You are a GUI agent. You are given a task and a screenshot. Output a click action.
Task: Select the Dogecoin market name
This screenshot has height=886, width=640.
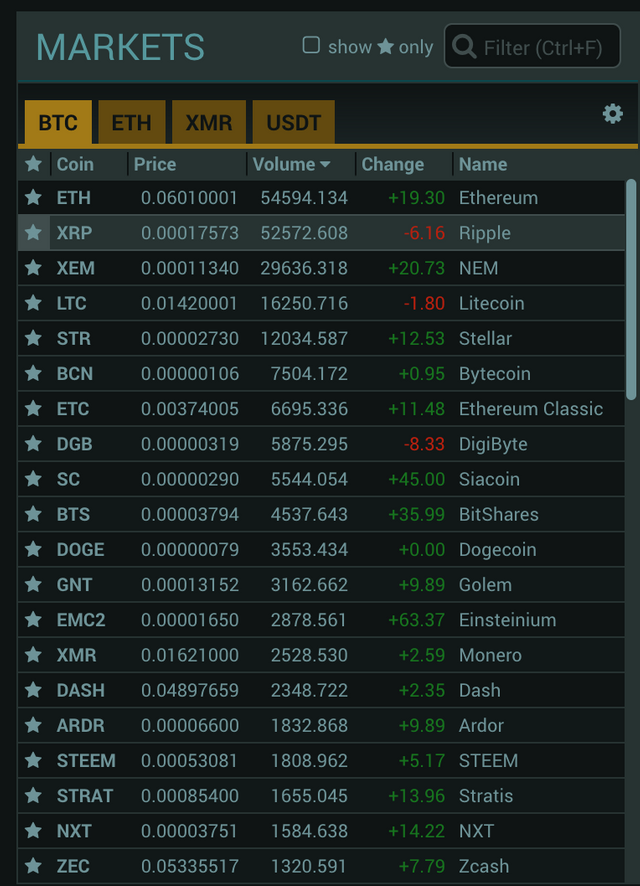point(498,549)
